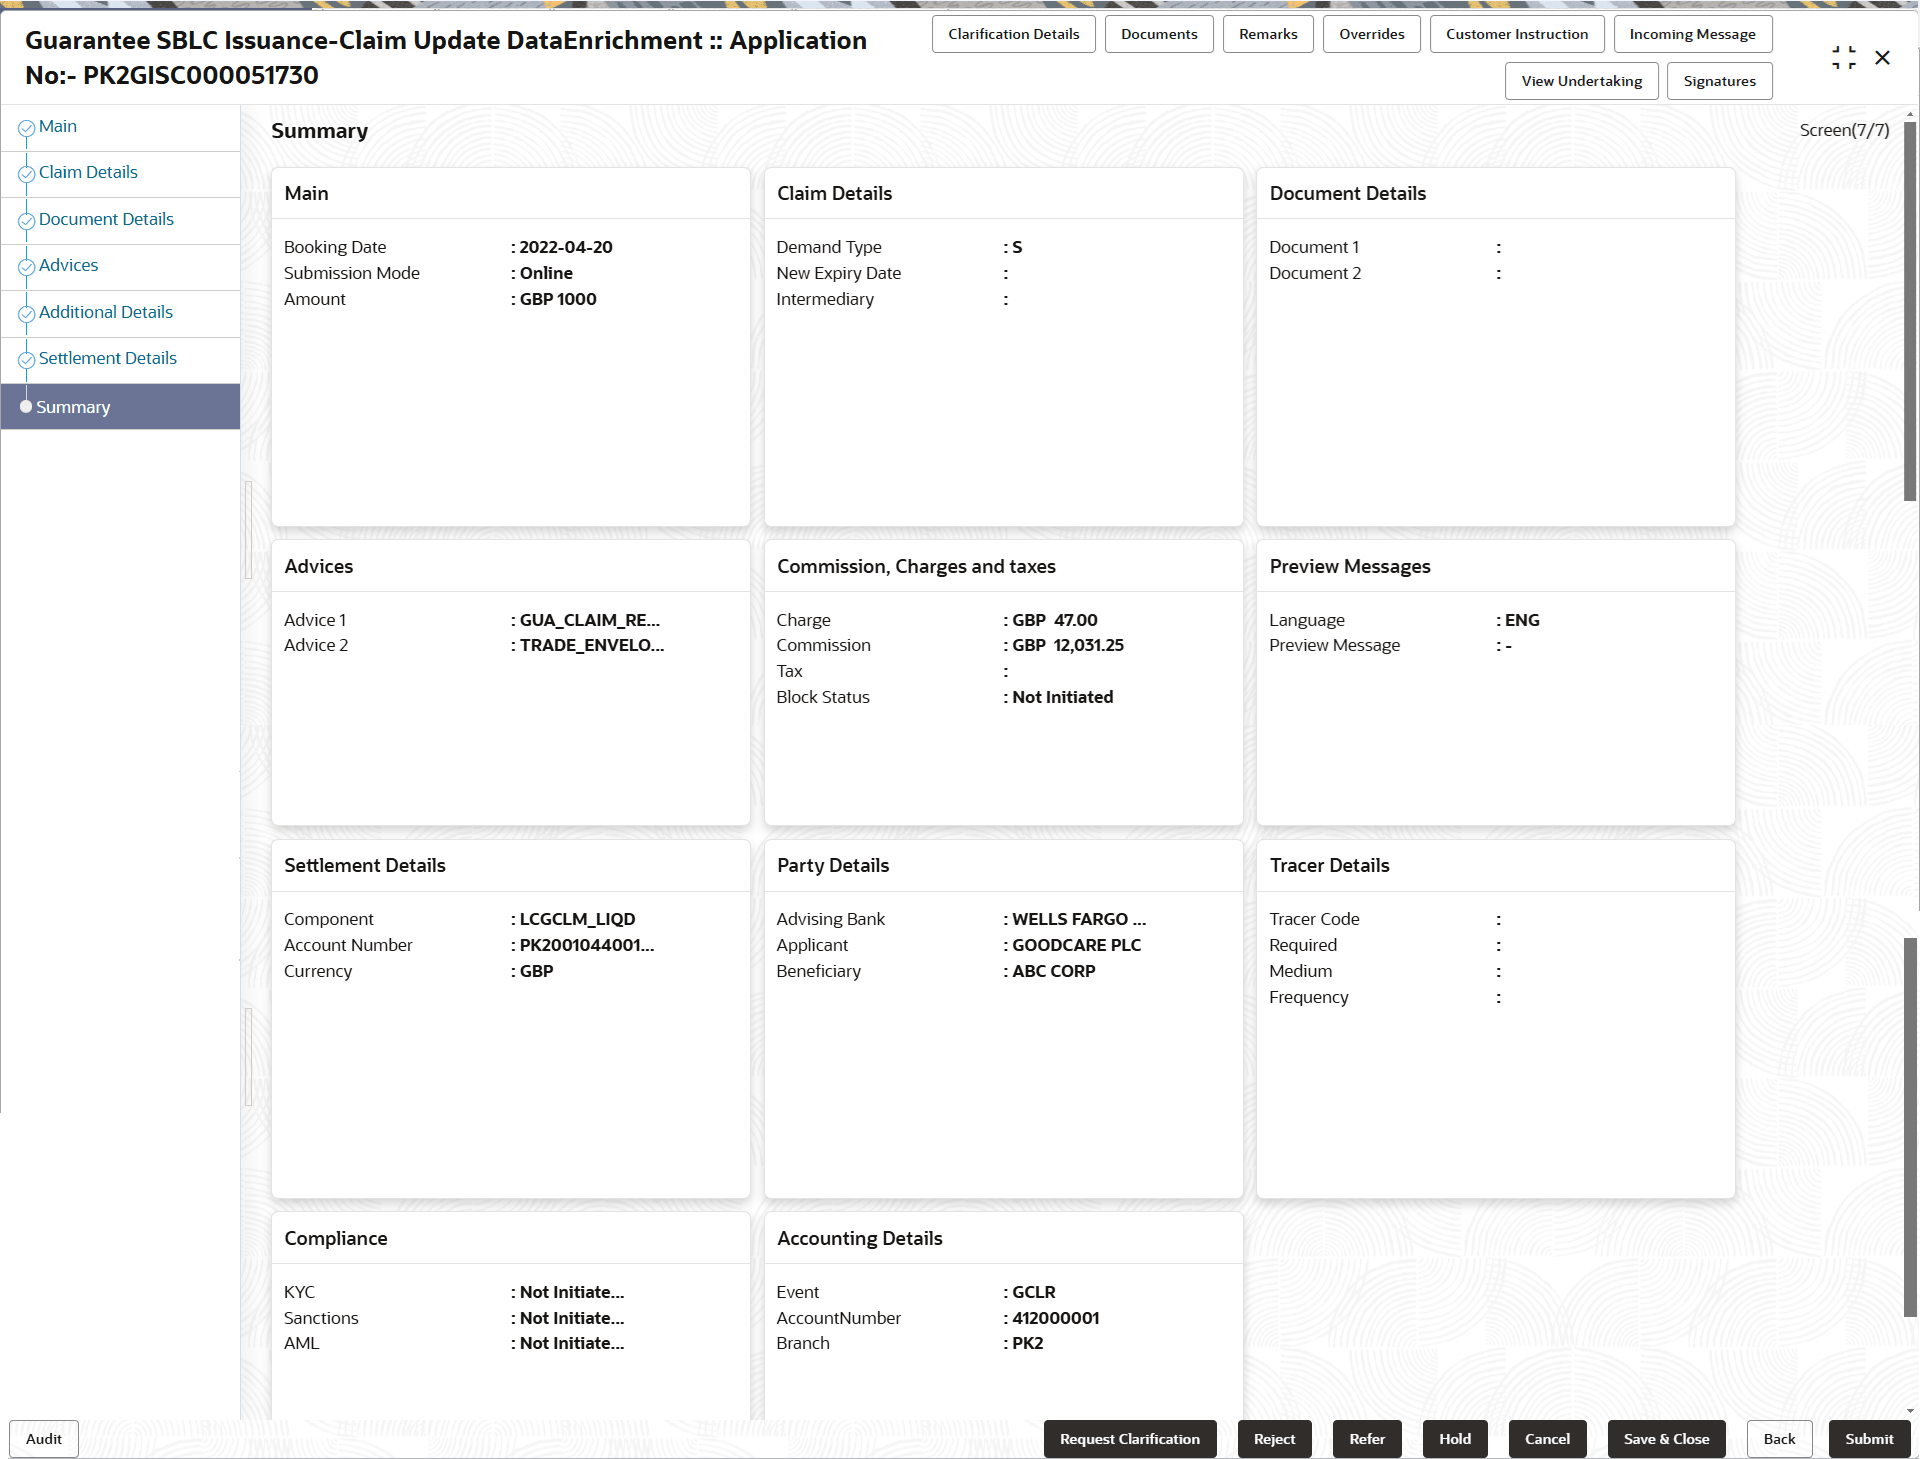Click Save & Close
Screen dimensions: 1920x1459
[x=1666, y=1439]
